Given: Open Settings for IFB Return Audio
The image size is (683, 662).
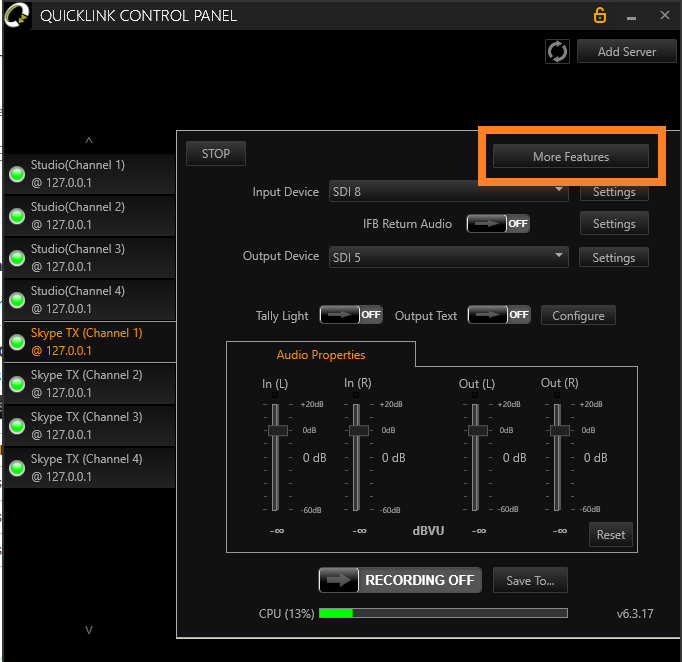Looking at the screenshot, I should tap(614, 223).
